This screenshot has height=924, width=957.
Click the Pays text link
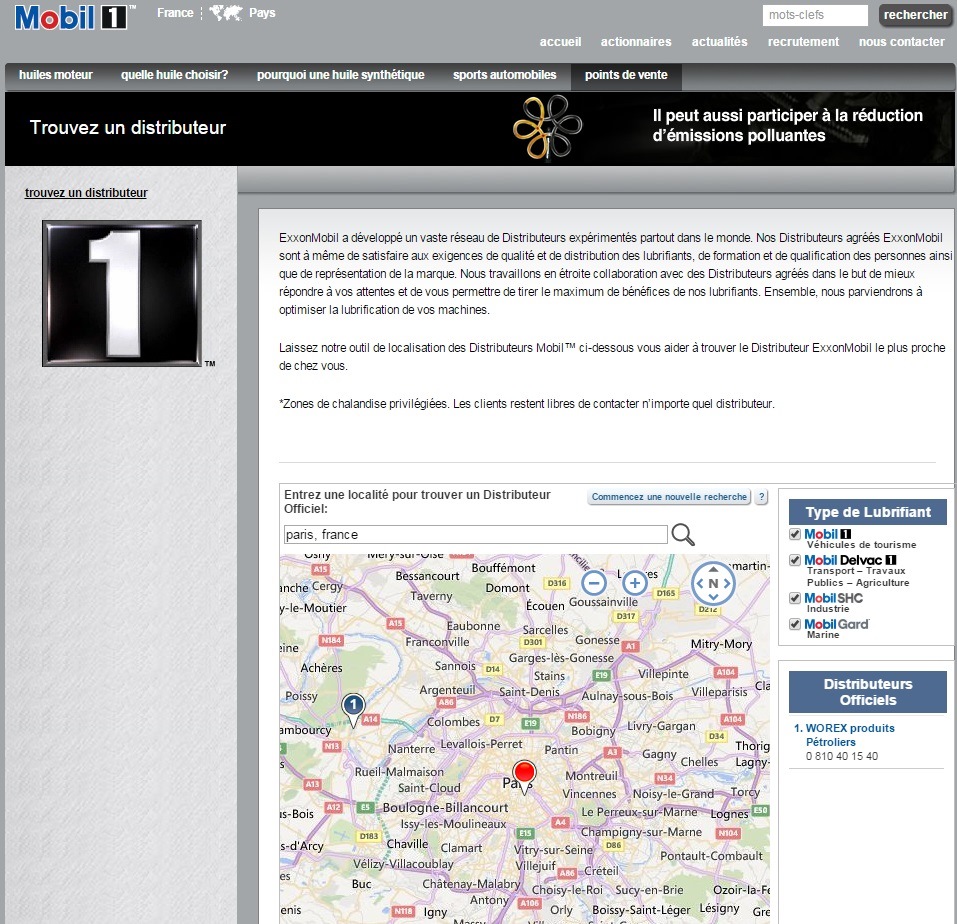click(262, 13)
